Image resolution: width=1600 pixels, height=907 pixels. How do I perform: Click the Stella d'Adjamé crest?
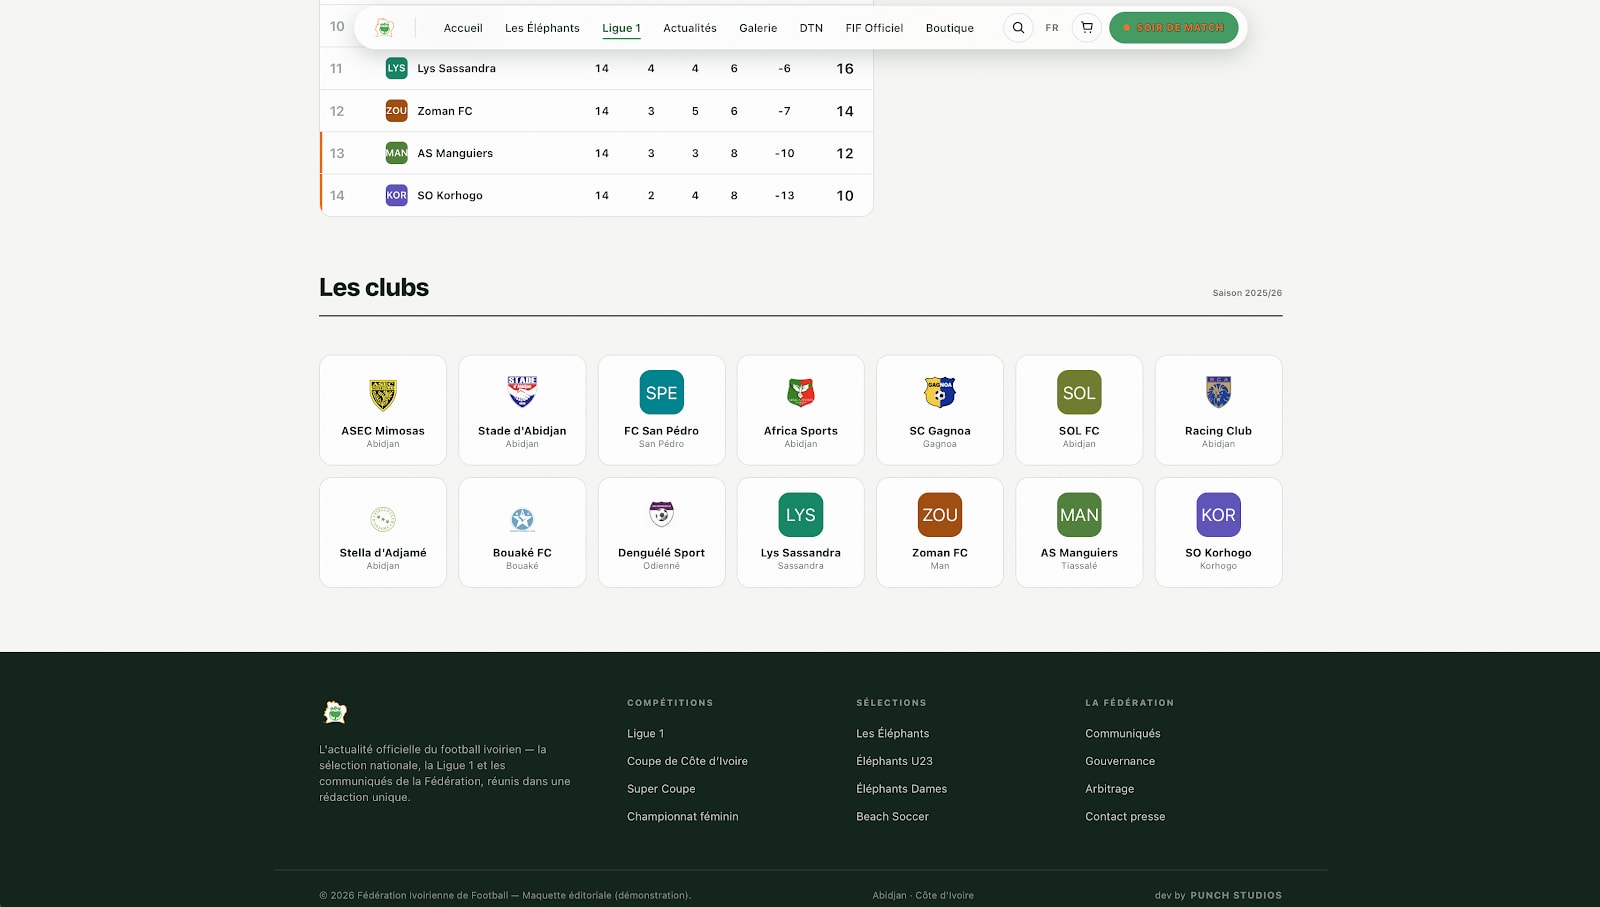(x=383, y=519)
